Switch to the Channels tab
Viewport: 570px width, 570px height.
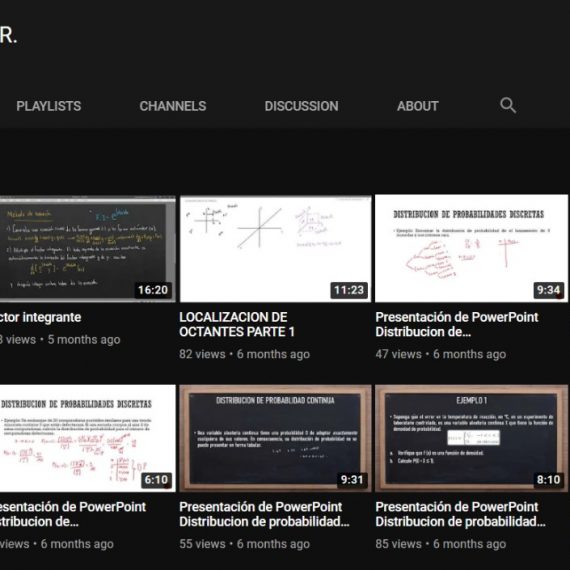[x=173, y=106]
